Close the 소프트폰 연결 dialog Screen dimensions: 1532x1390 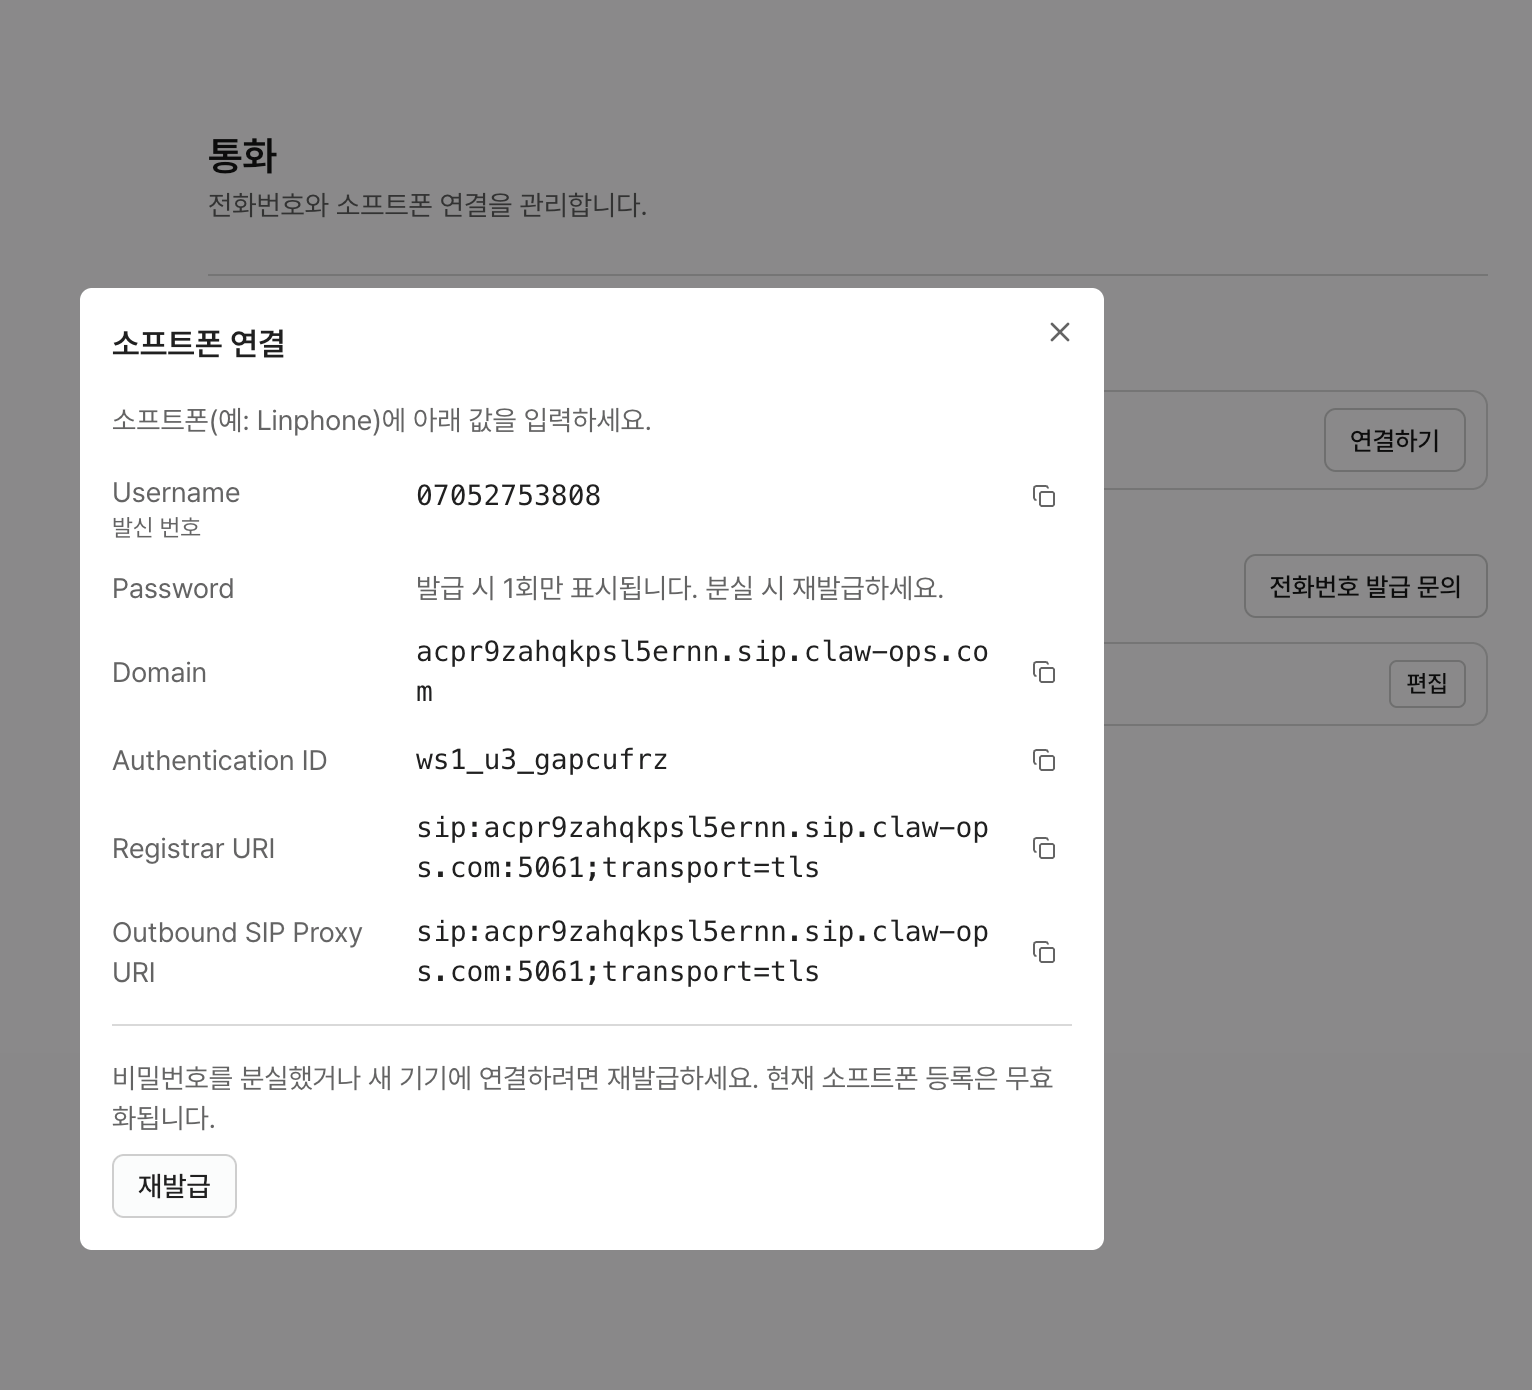(1060, 332)
